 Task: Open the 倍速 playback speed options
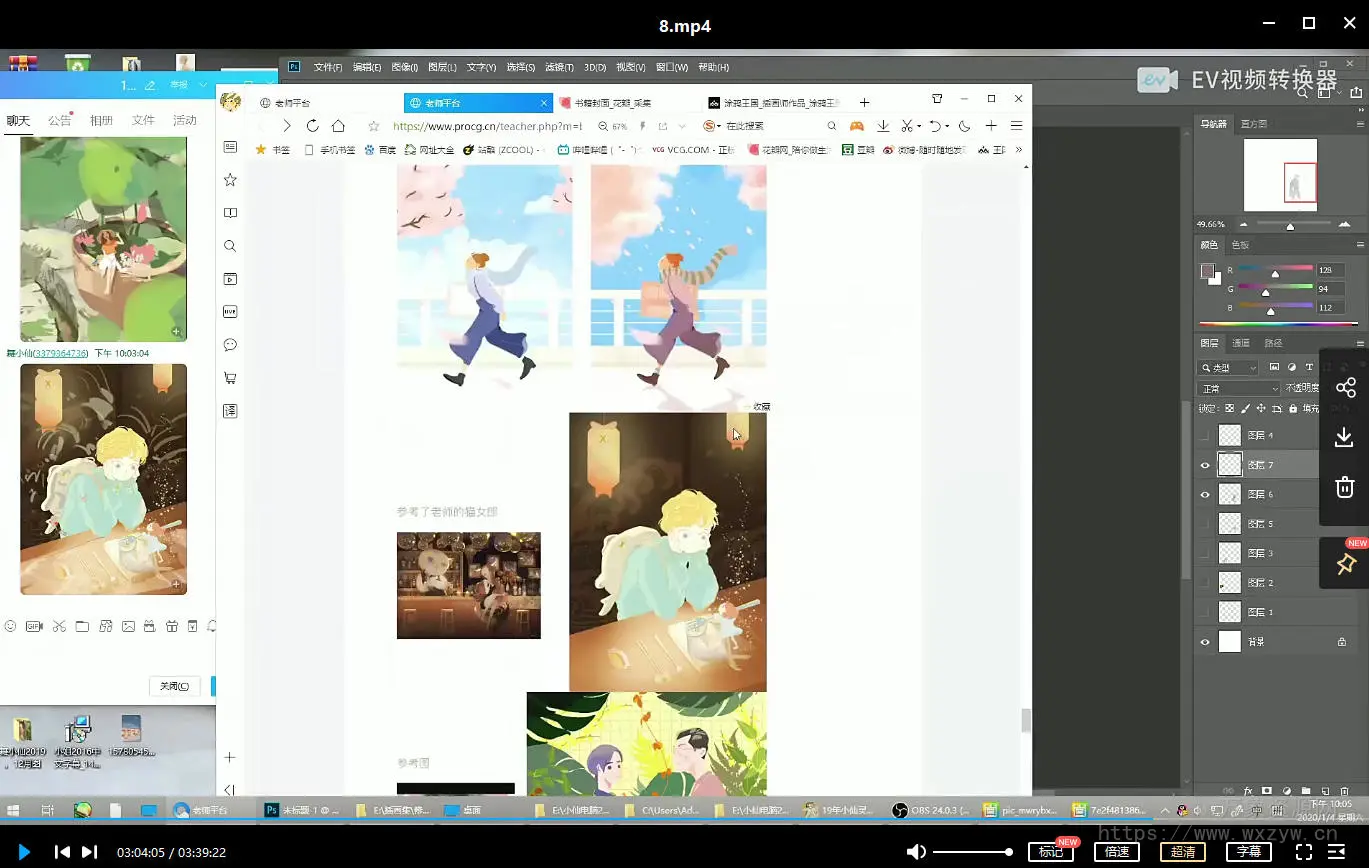pos(1117,852)
